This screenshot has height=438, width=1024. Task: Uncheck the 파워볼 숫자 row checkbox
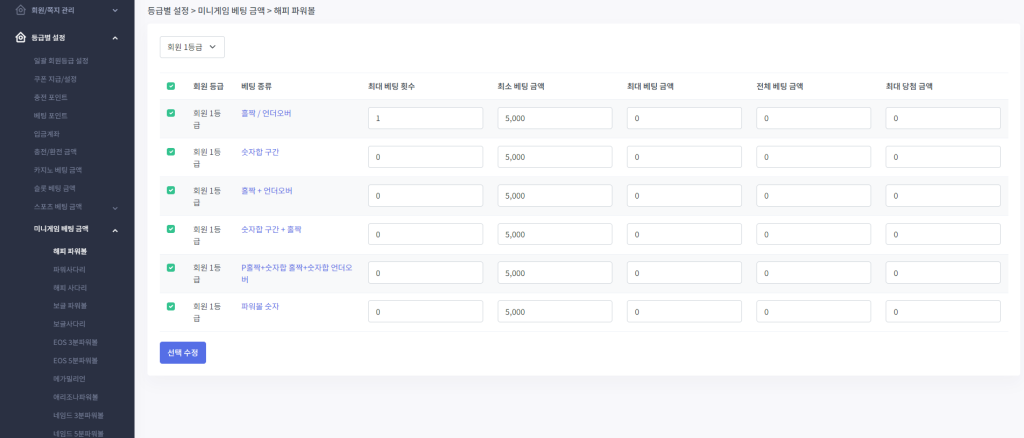point(171,306)
